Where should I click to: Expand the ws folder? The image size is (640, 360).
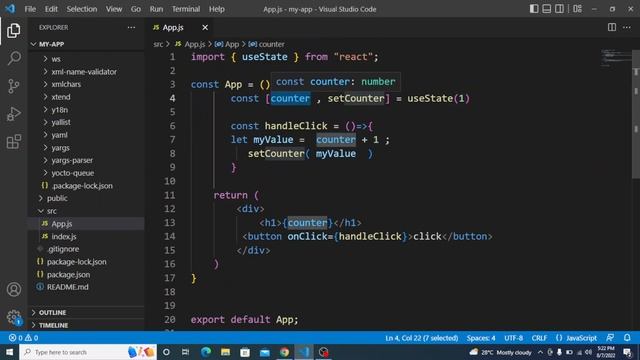click(x=87, y=59)
